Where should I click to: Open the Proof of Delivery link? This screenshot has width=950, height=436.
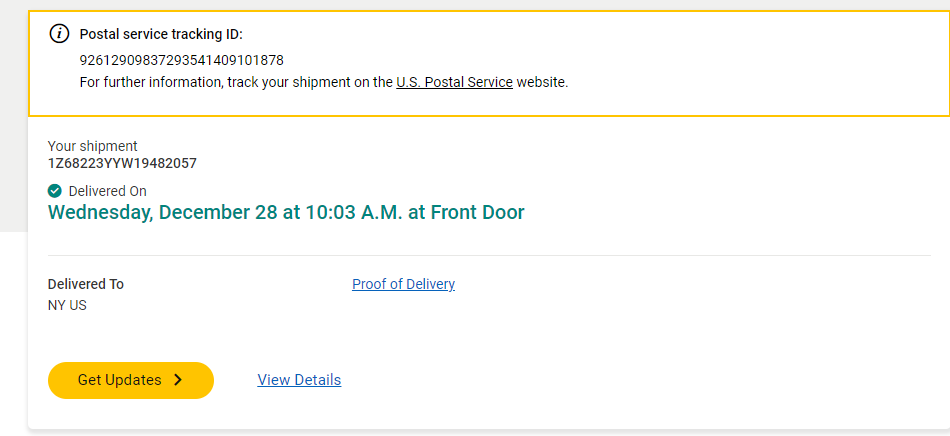click(403, 284)
